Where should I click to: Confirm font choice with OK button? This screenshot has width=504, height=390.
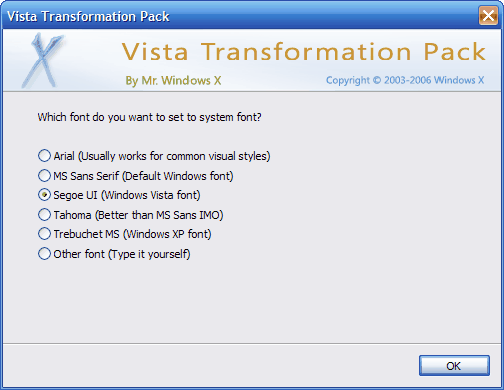454,366
